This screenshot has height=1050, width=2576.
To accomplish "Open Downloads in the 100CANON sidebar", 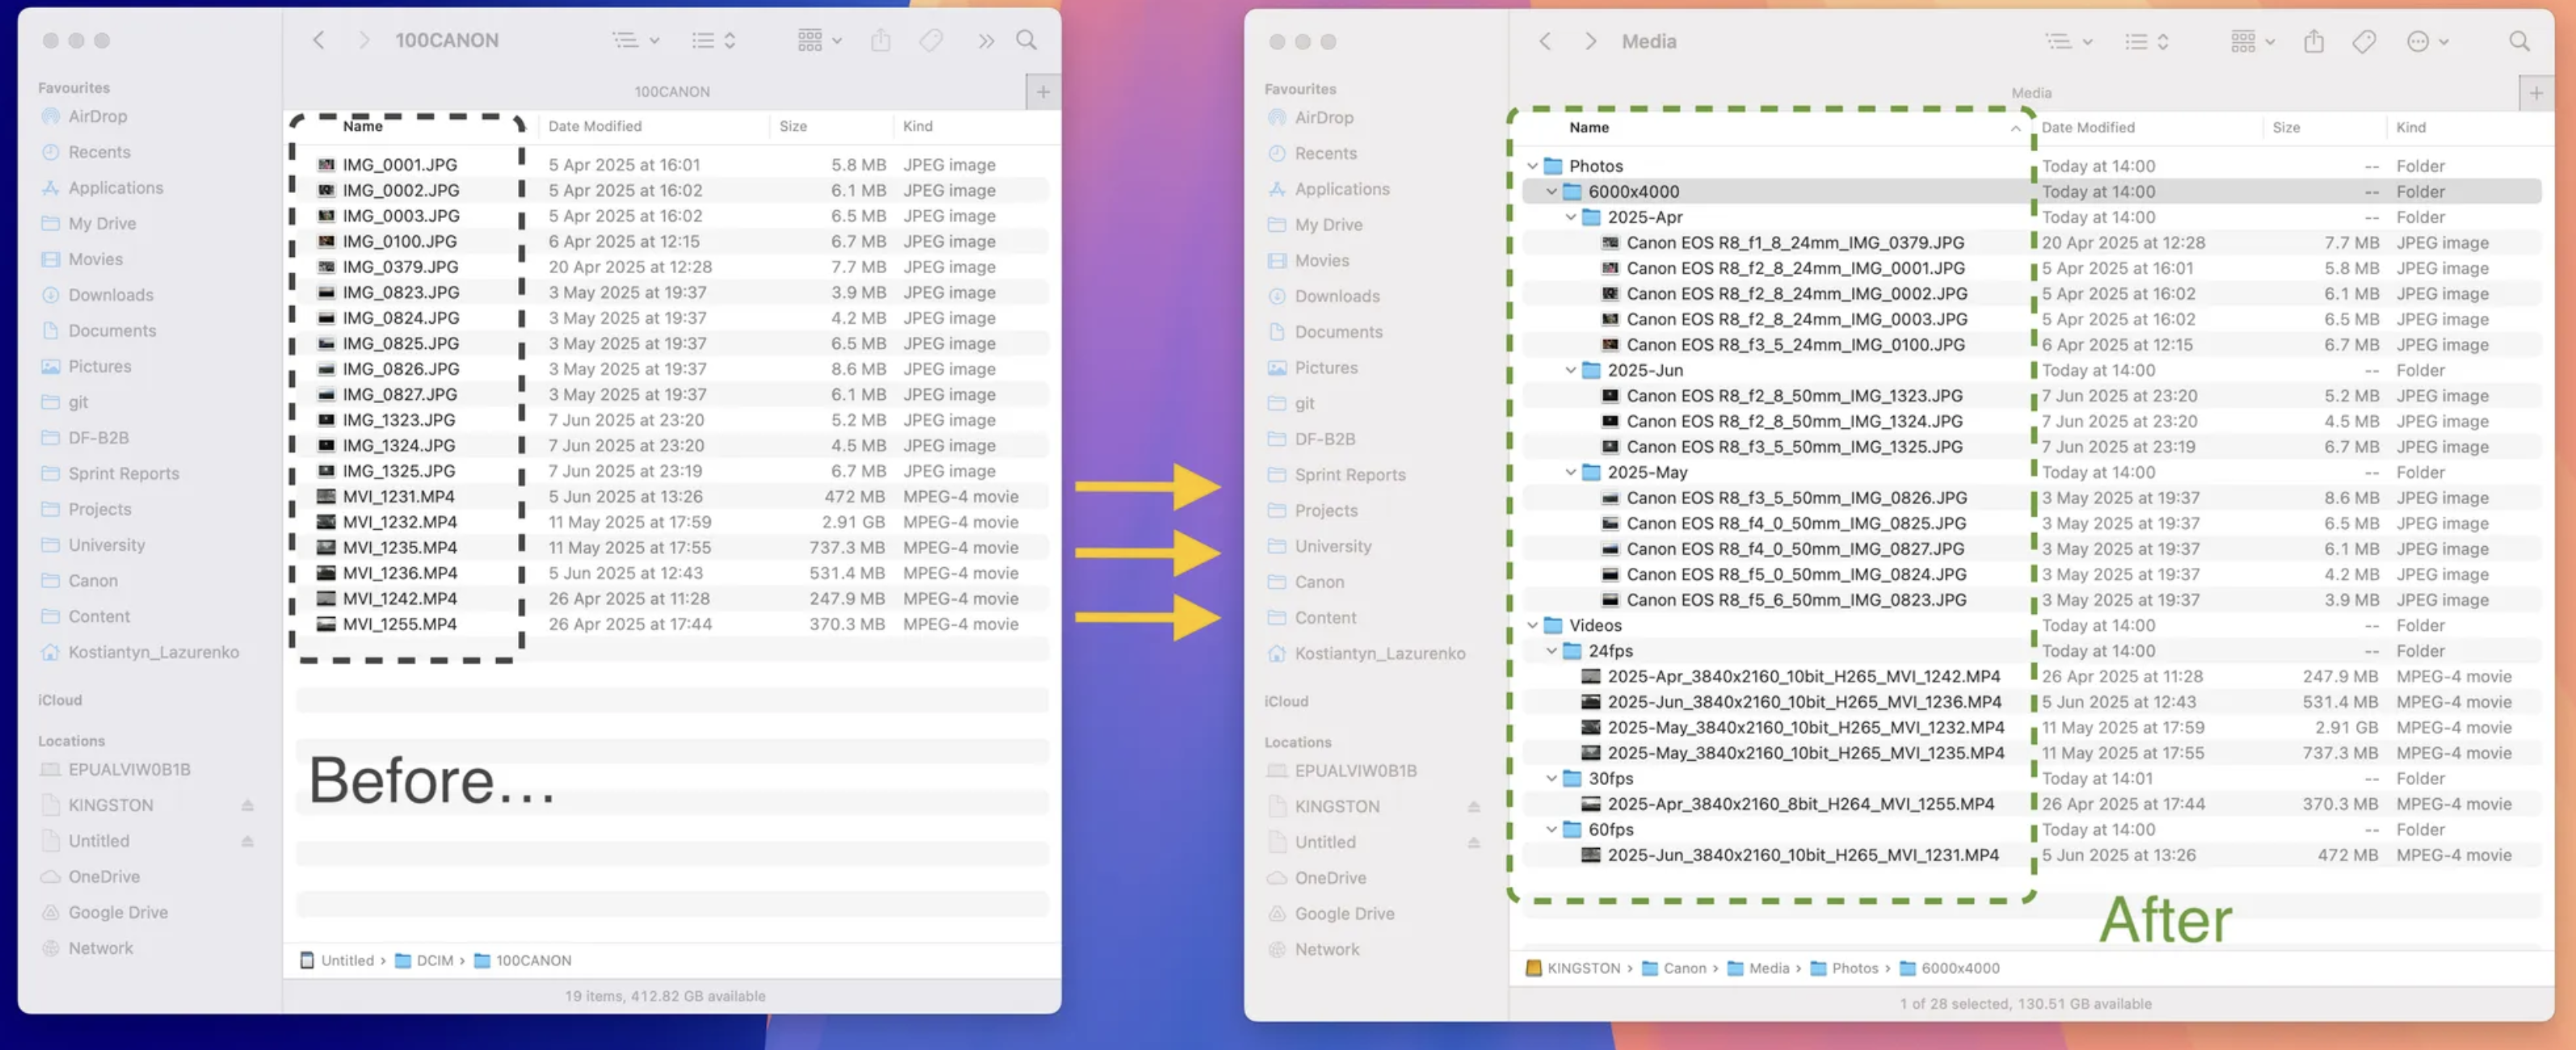I will (110, 295).
